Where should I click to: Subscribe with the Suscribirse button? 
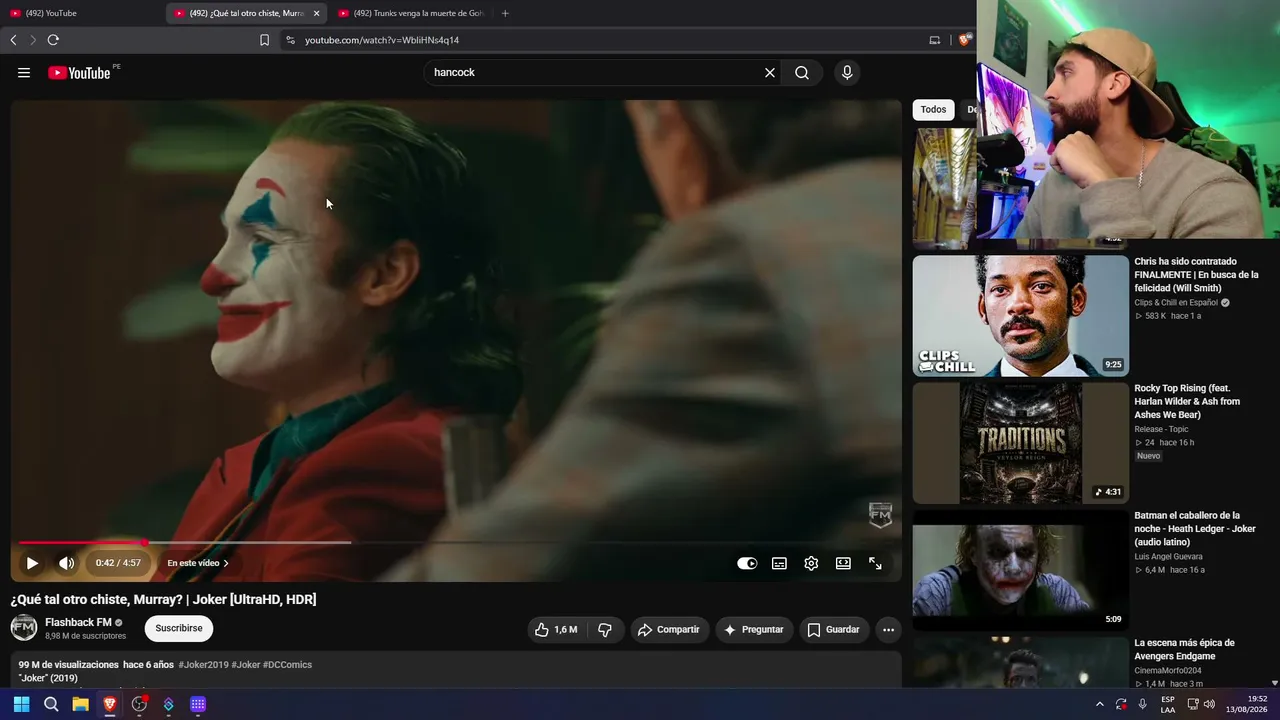[179, 628]
